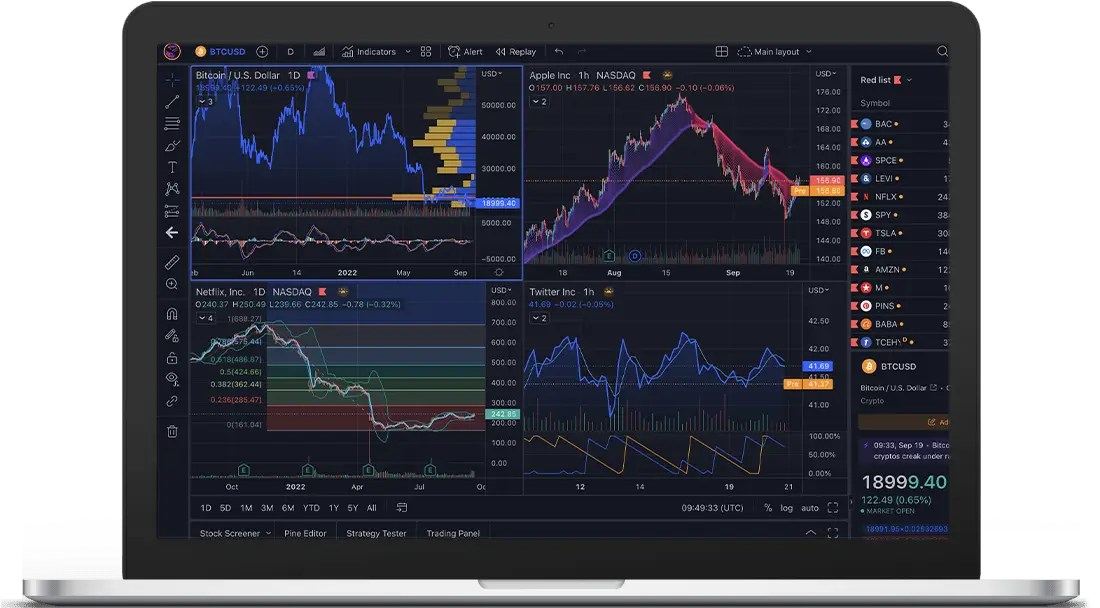Click the redo arrow
Viewport: 1100px width, 608px height.
(x=582, y=52)
